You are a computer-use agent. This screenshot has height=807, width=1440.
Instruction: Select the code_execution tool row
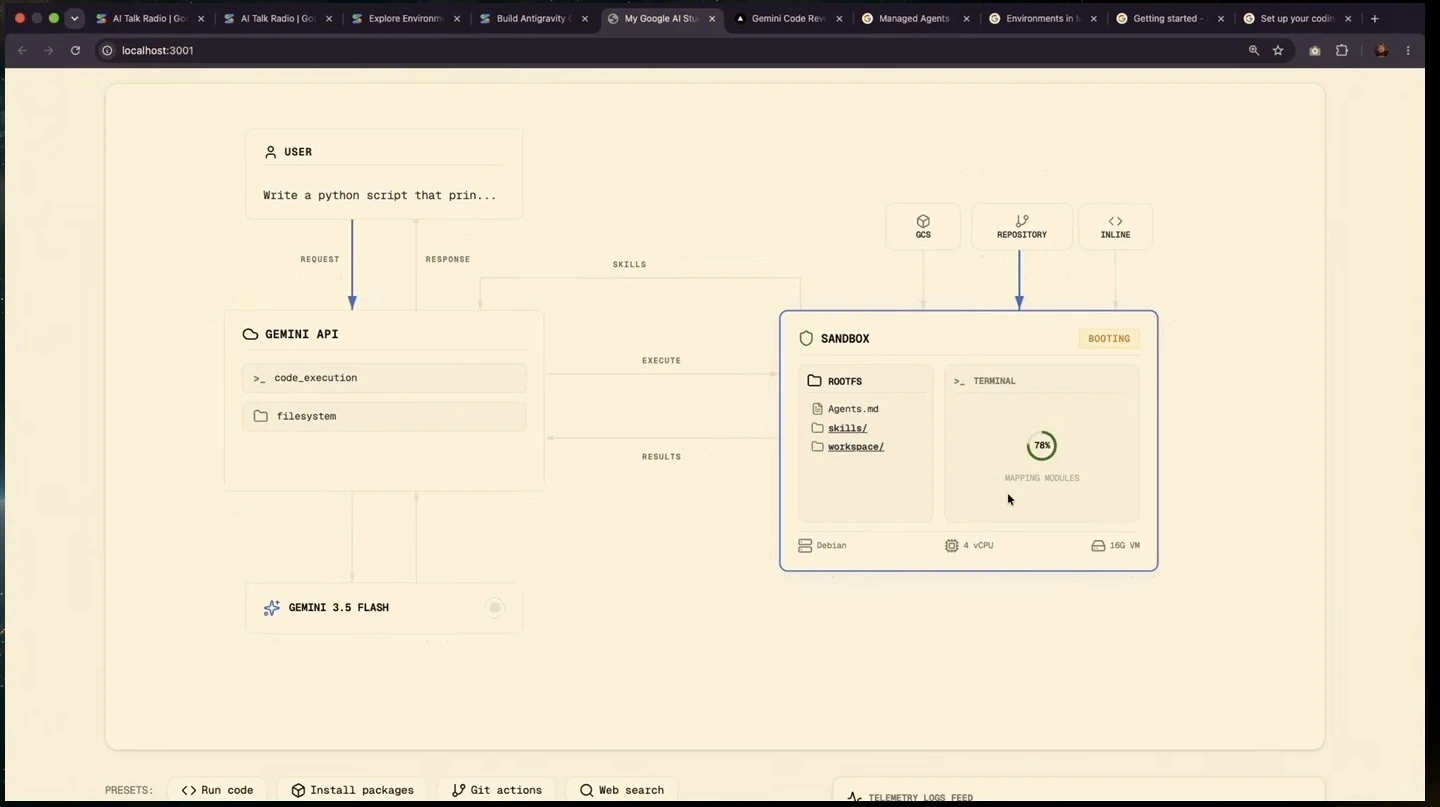(x=384, y=378)
